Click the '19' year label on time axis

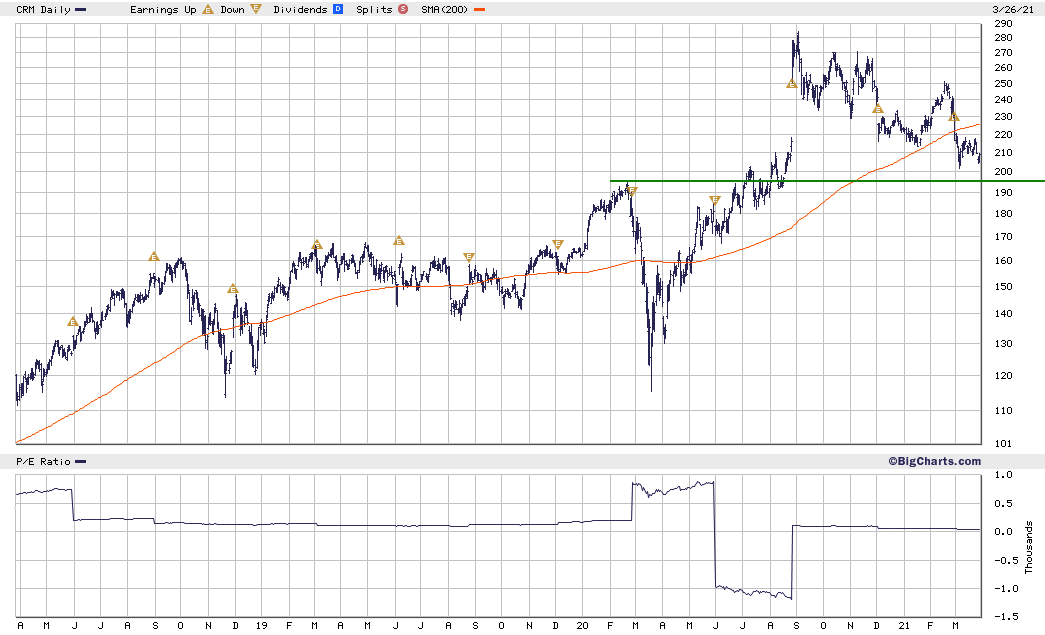(x=261, y=626)
